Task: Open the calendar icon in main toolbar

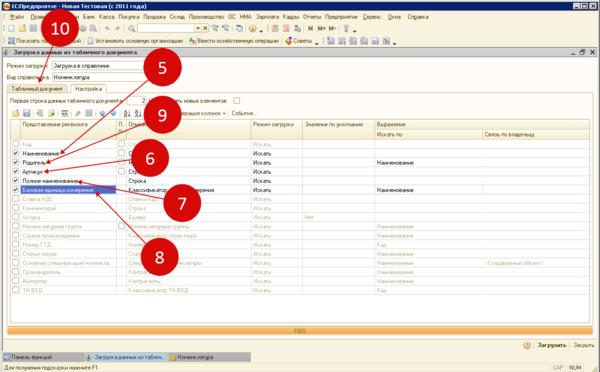Action: click(x=286, y=29)
